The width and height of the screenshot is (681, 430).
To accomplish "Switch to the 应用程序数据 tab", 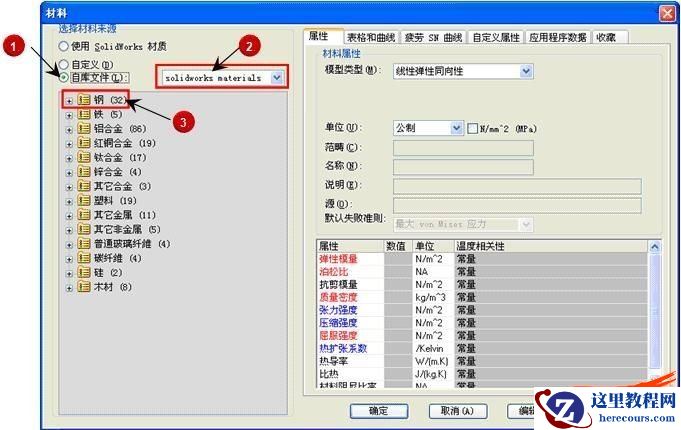I will pos(558,37).
